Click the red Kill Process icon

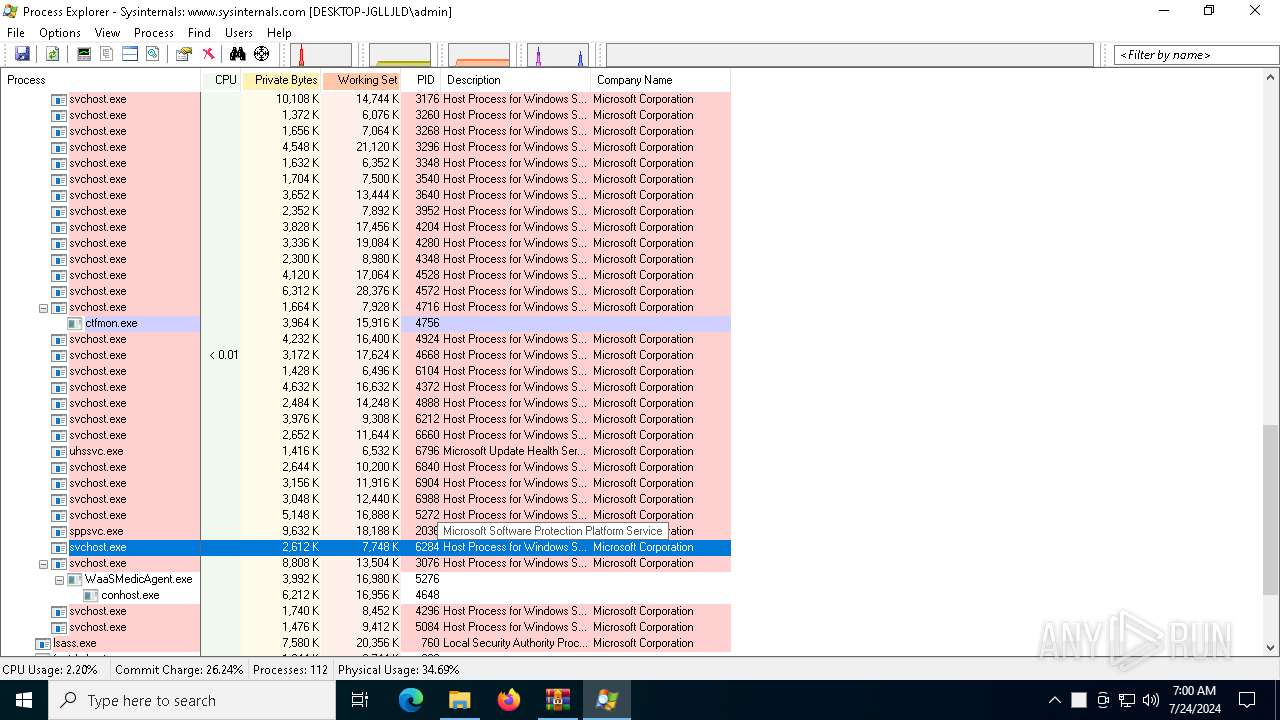click(x=208, y=54)
